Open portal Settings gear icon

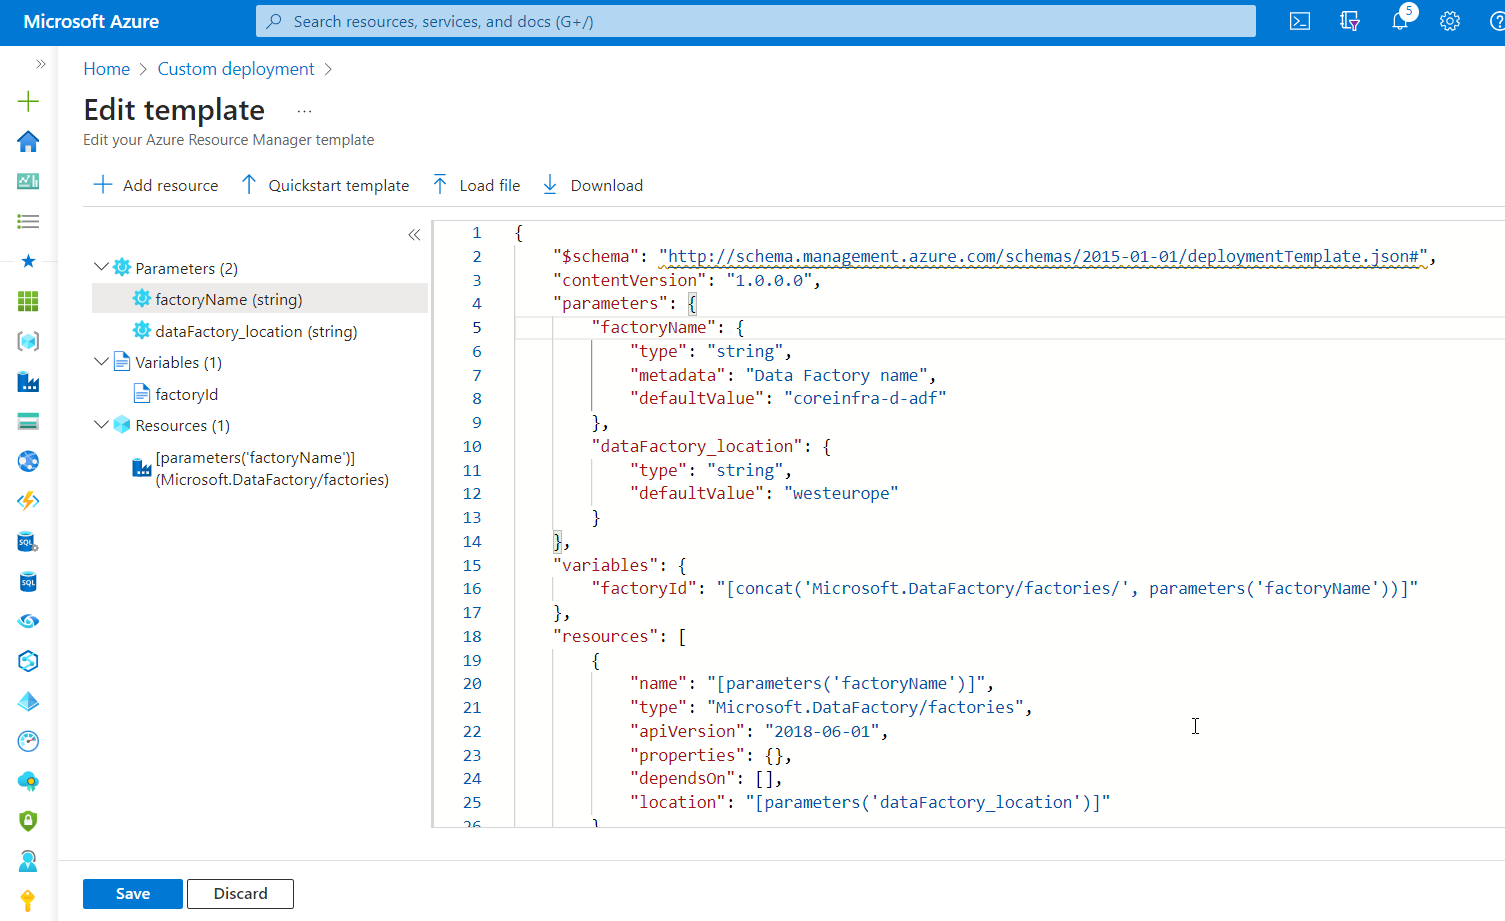point(1450,21)
